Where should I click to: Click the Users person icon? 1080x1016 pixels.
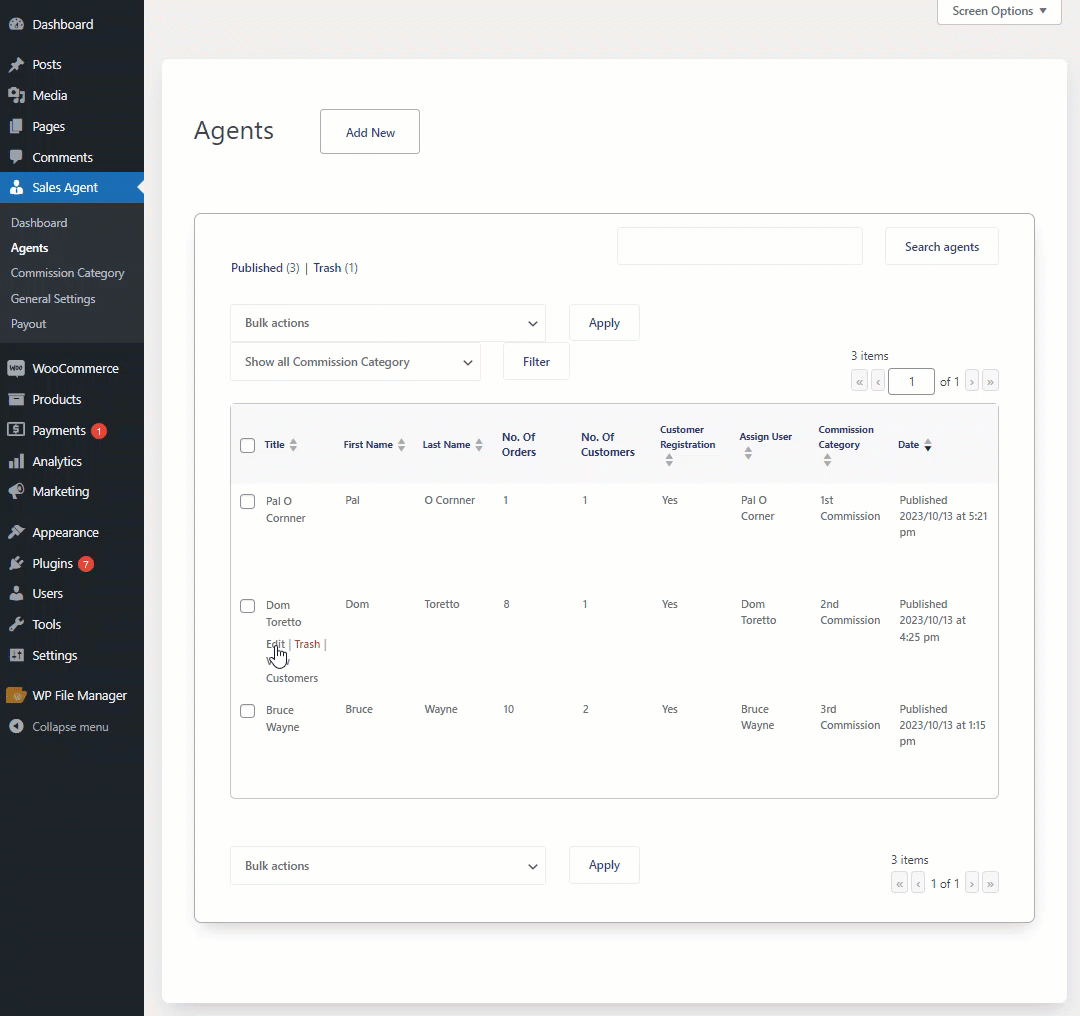pyautogui.click(x=17, y=593)
